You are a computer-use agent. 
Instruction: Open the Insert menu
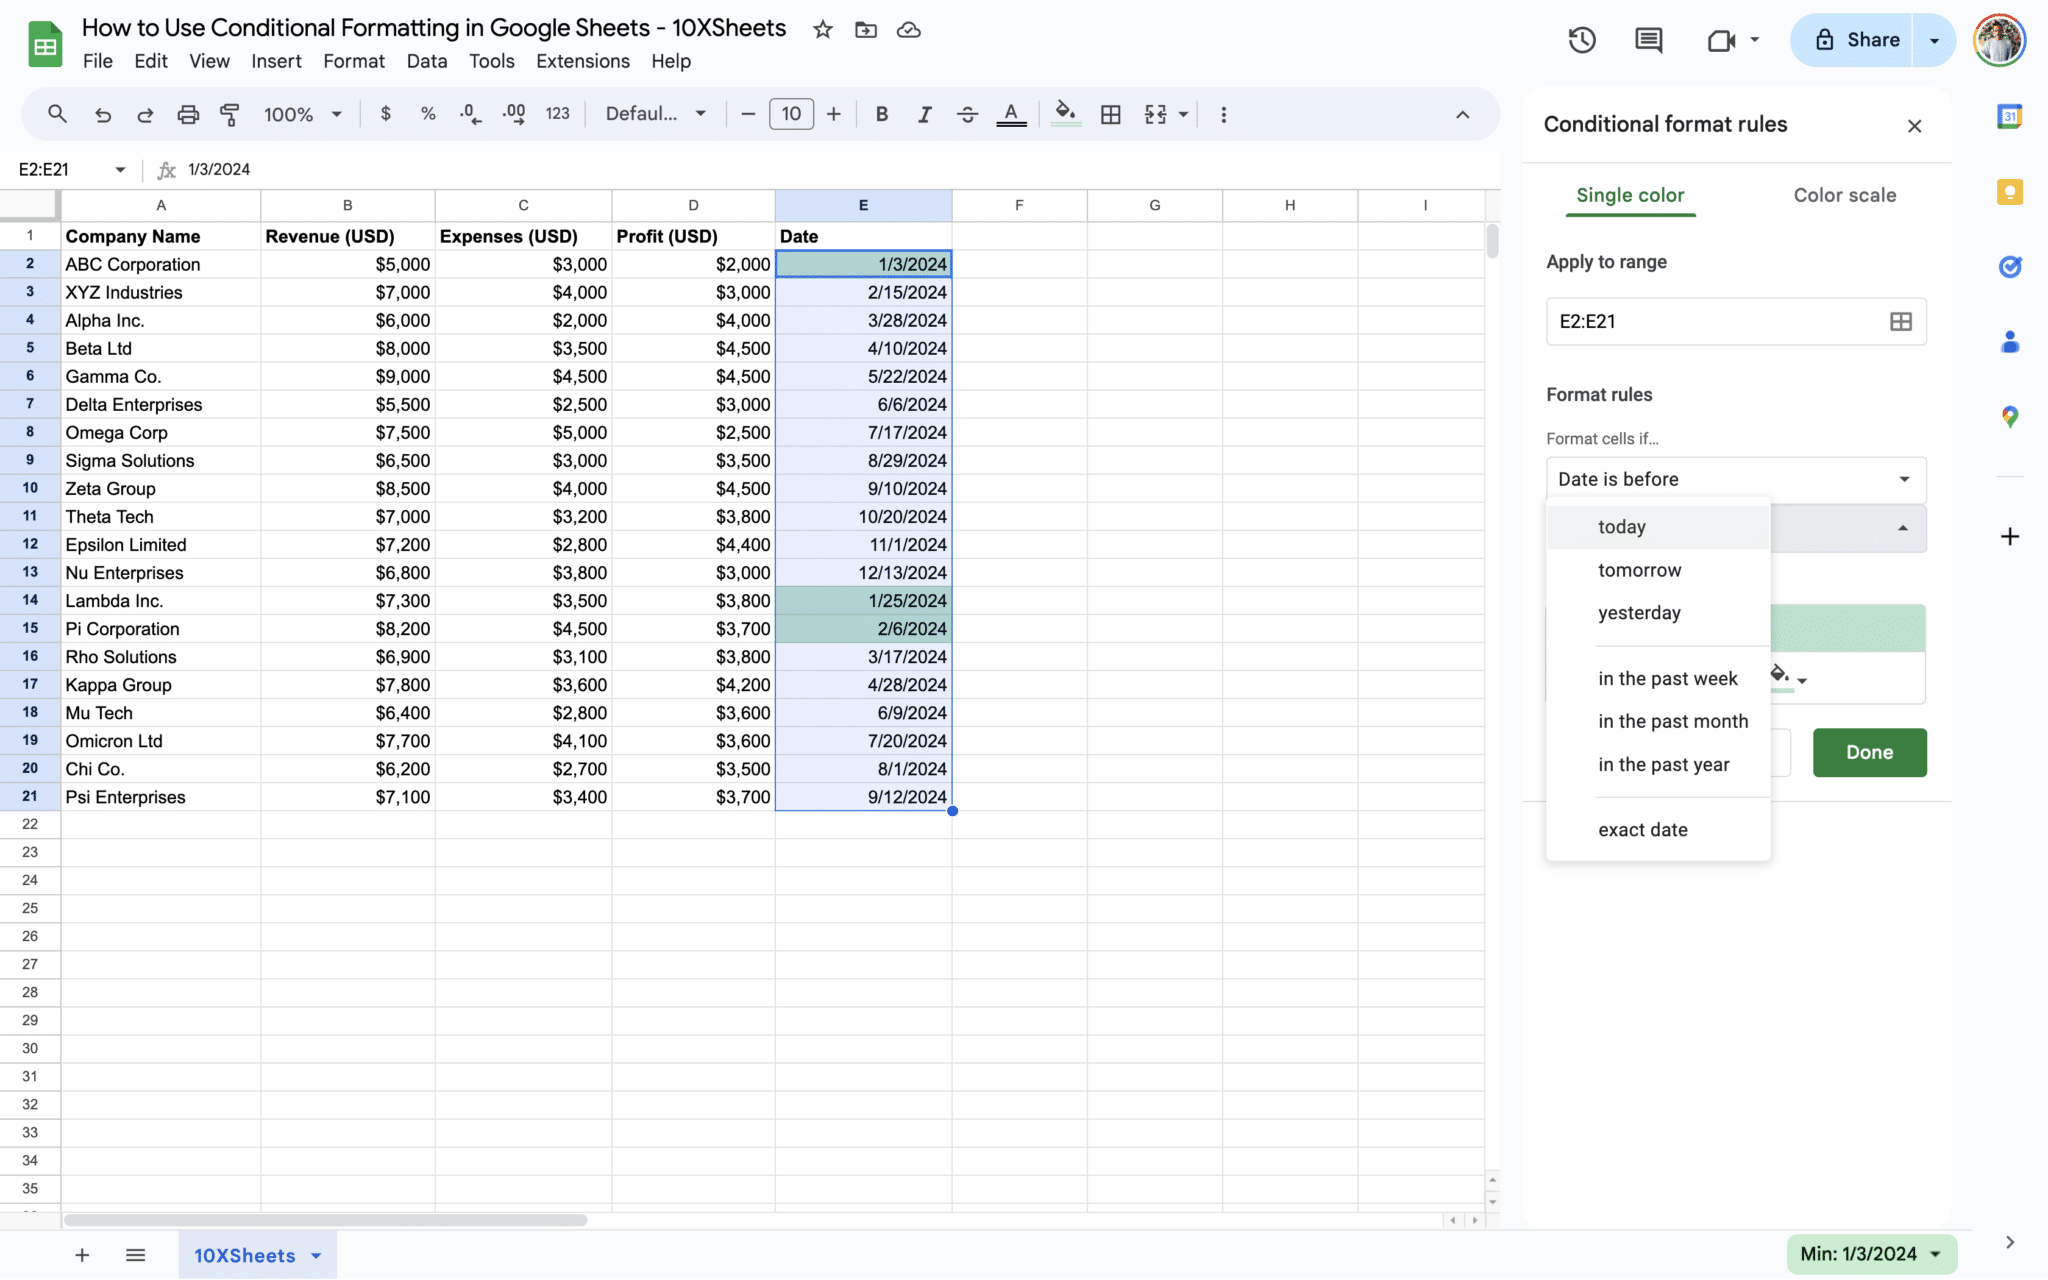(x=276, y=61)
